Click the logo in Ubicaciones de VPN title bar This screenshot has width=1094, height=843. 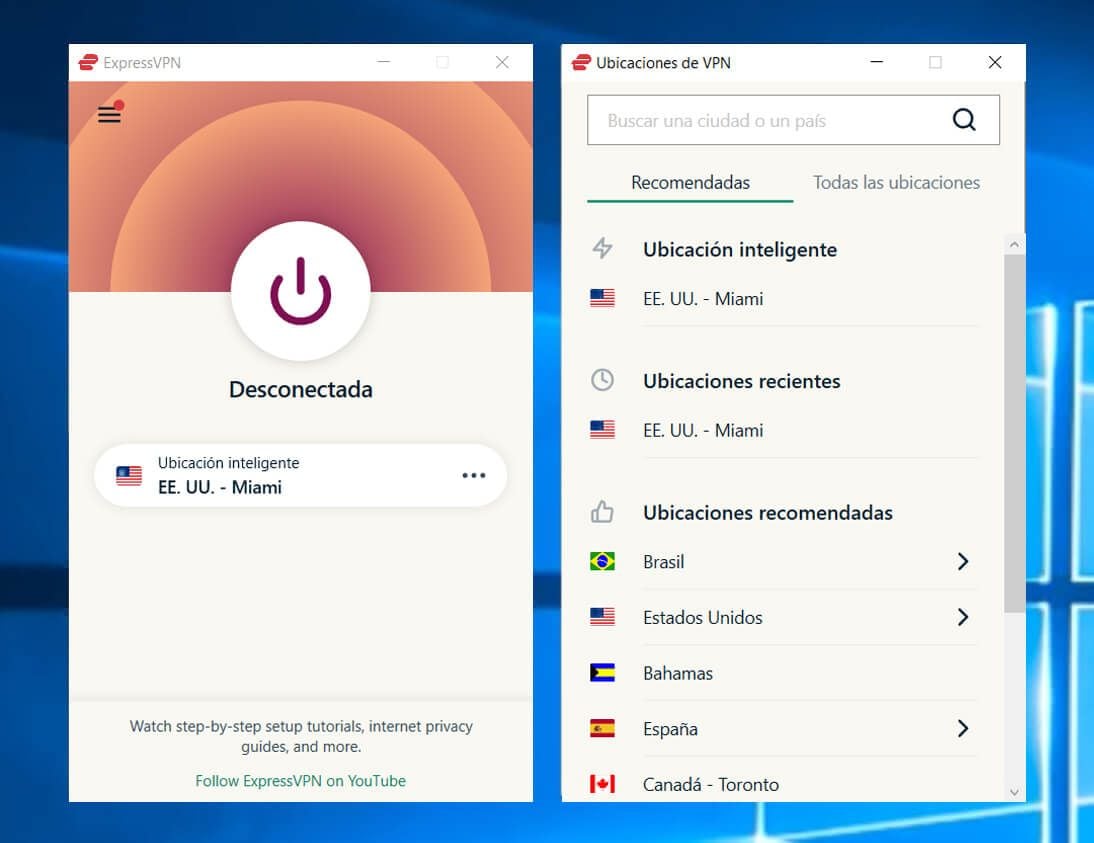[x=580, y=63]
